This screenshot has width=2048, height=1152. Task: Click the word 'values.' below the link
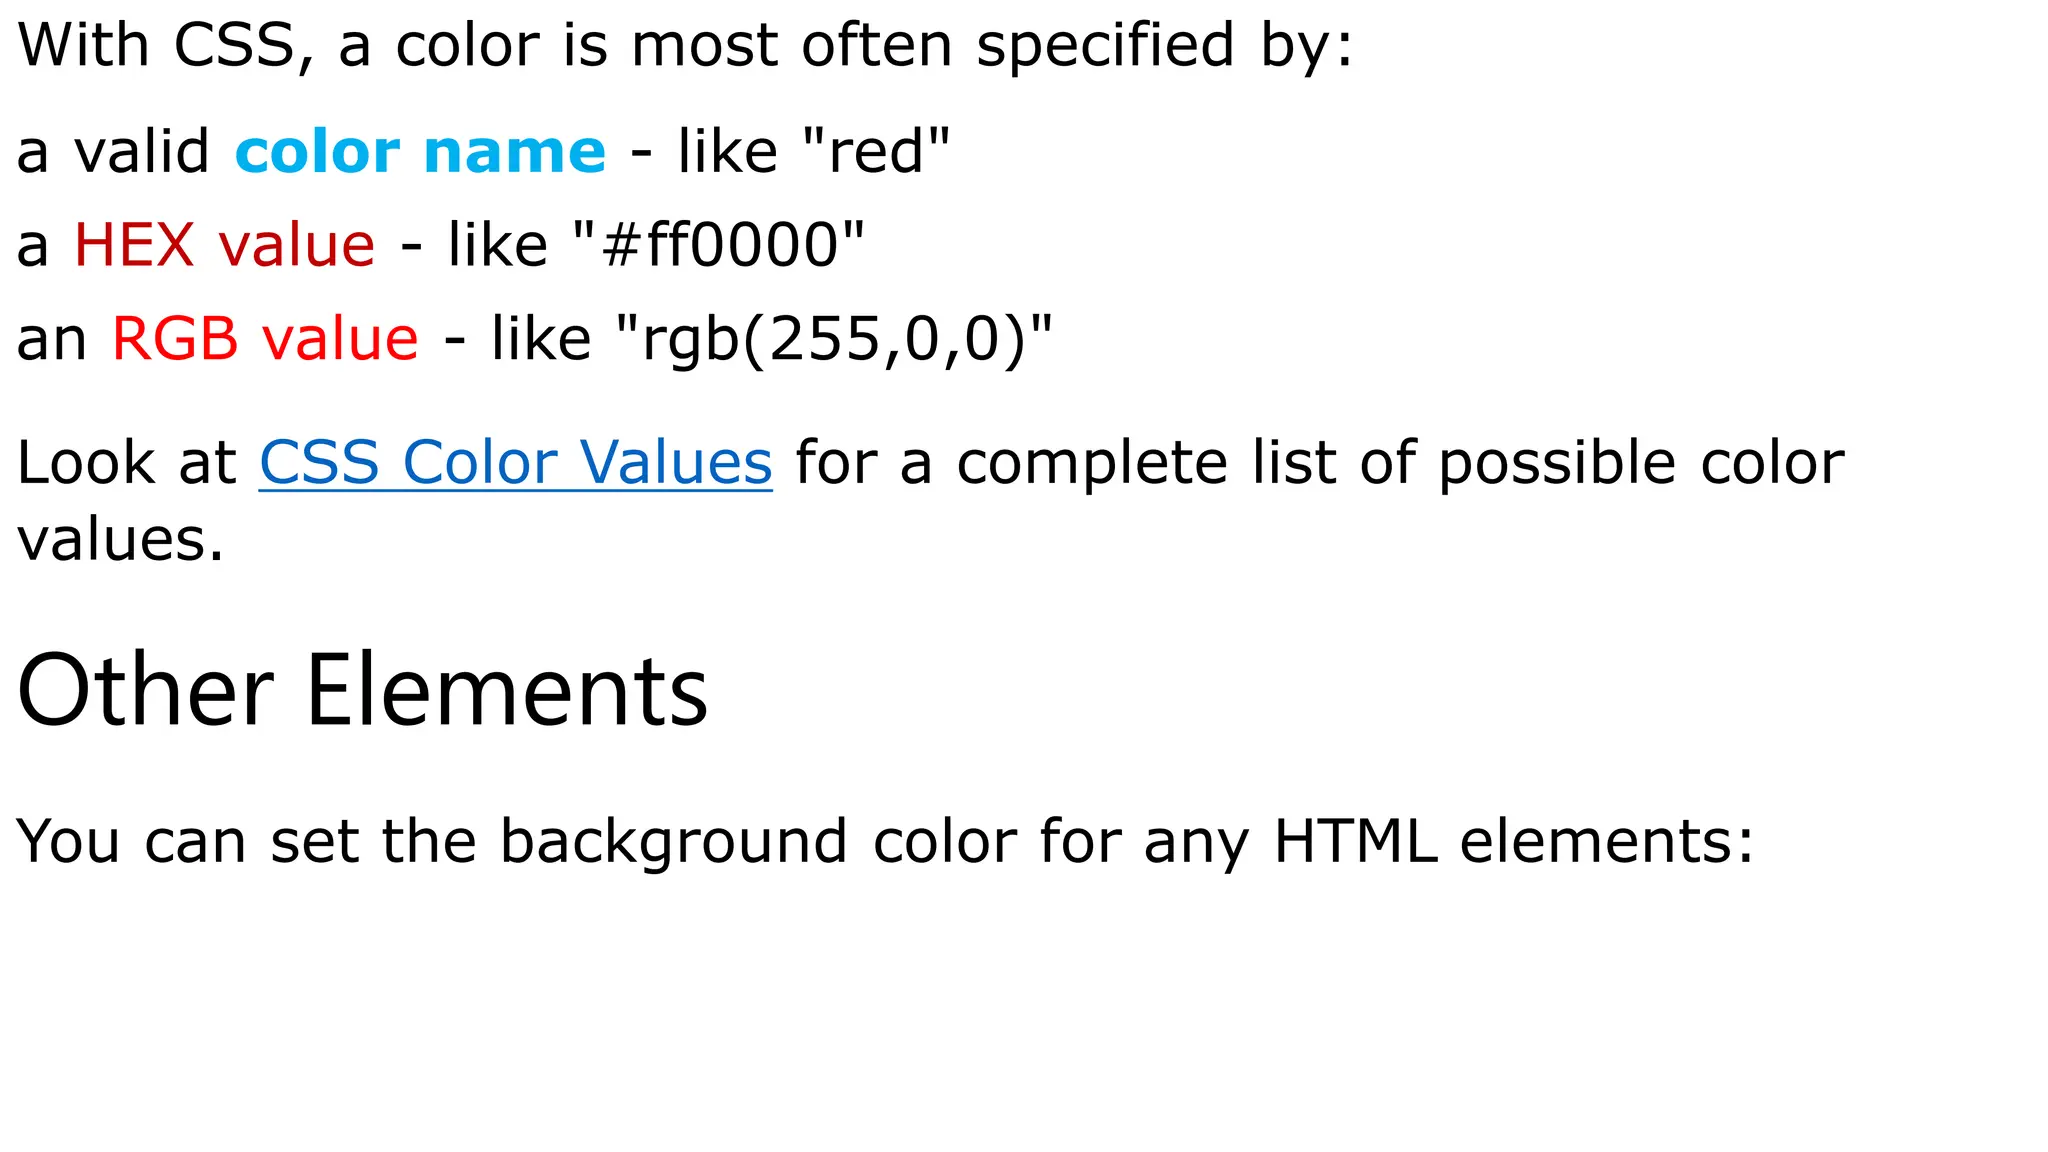[x=120, y=541]
